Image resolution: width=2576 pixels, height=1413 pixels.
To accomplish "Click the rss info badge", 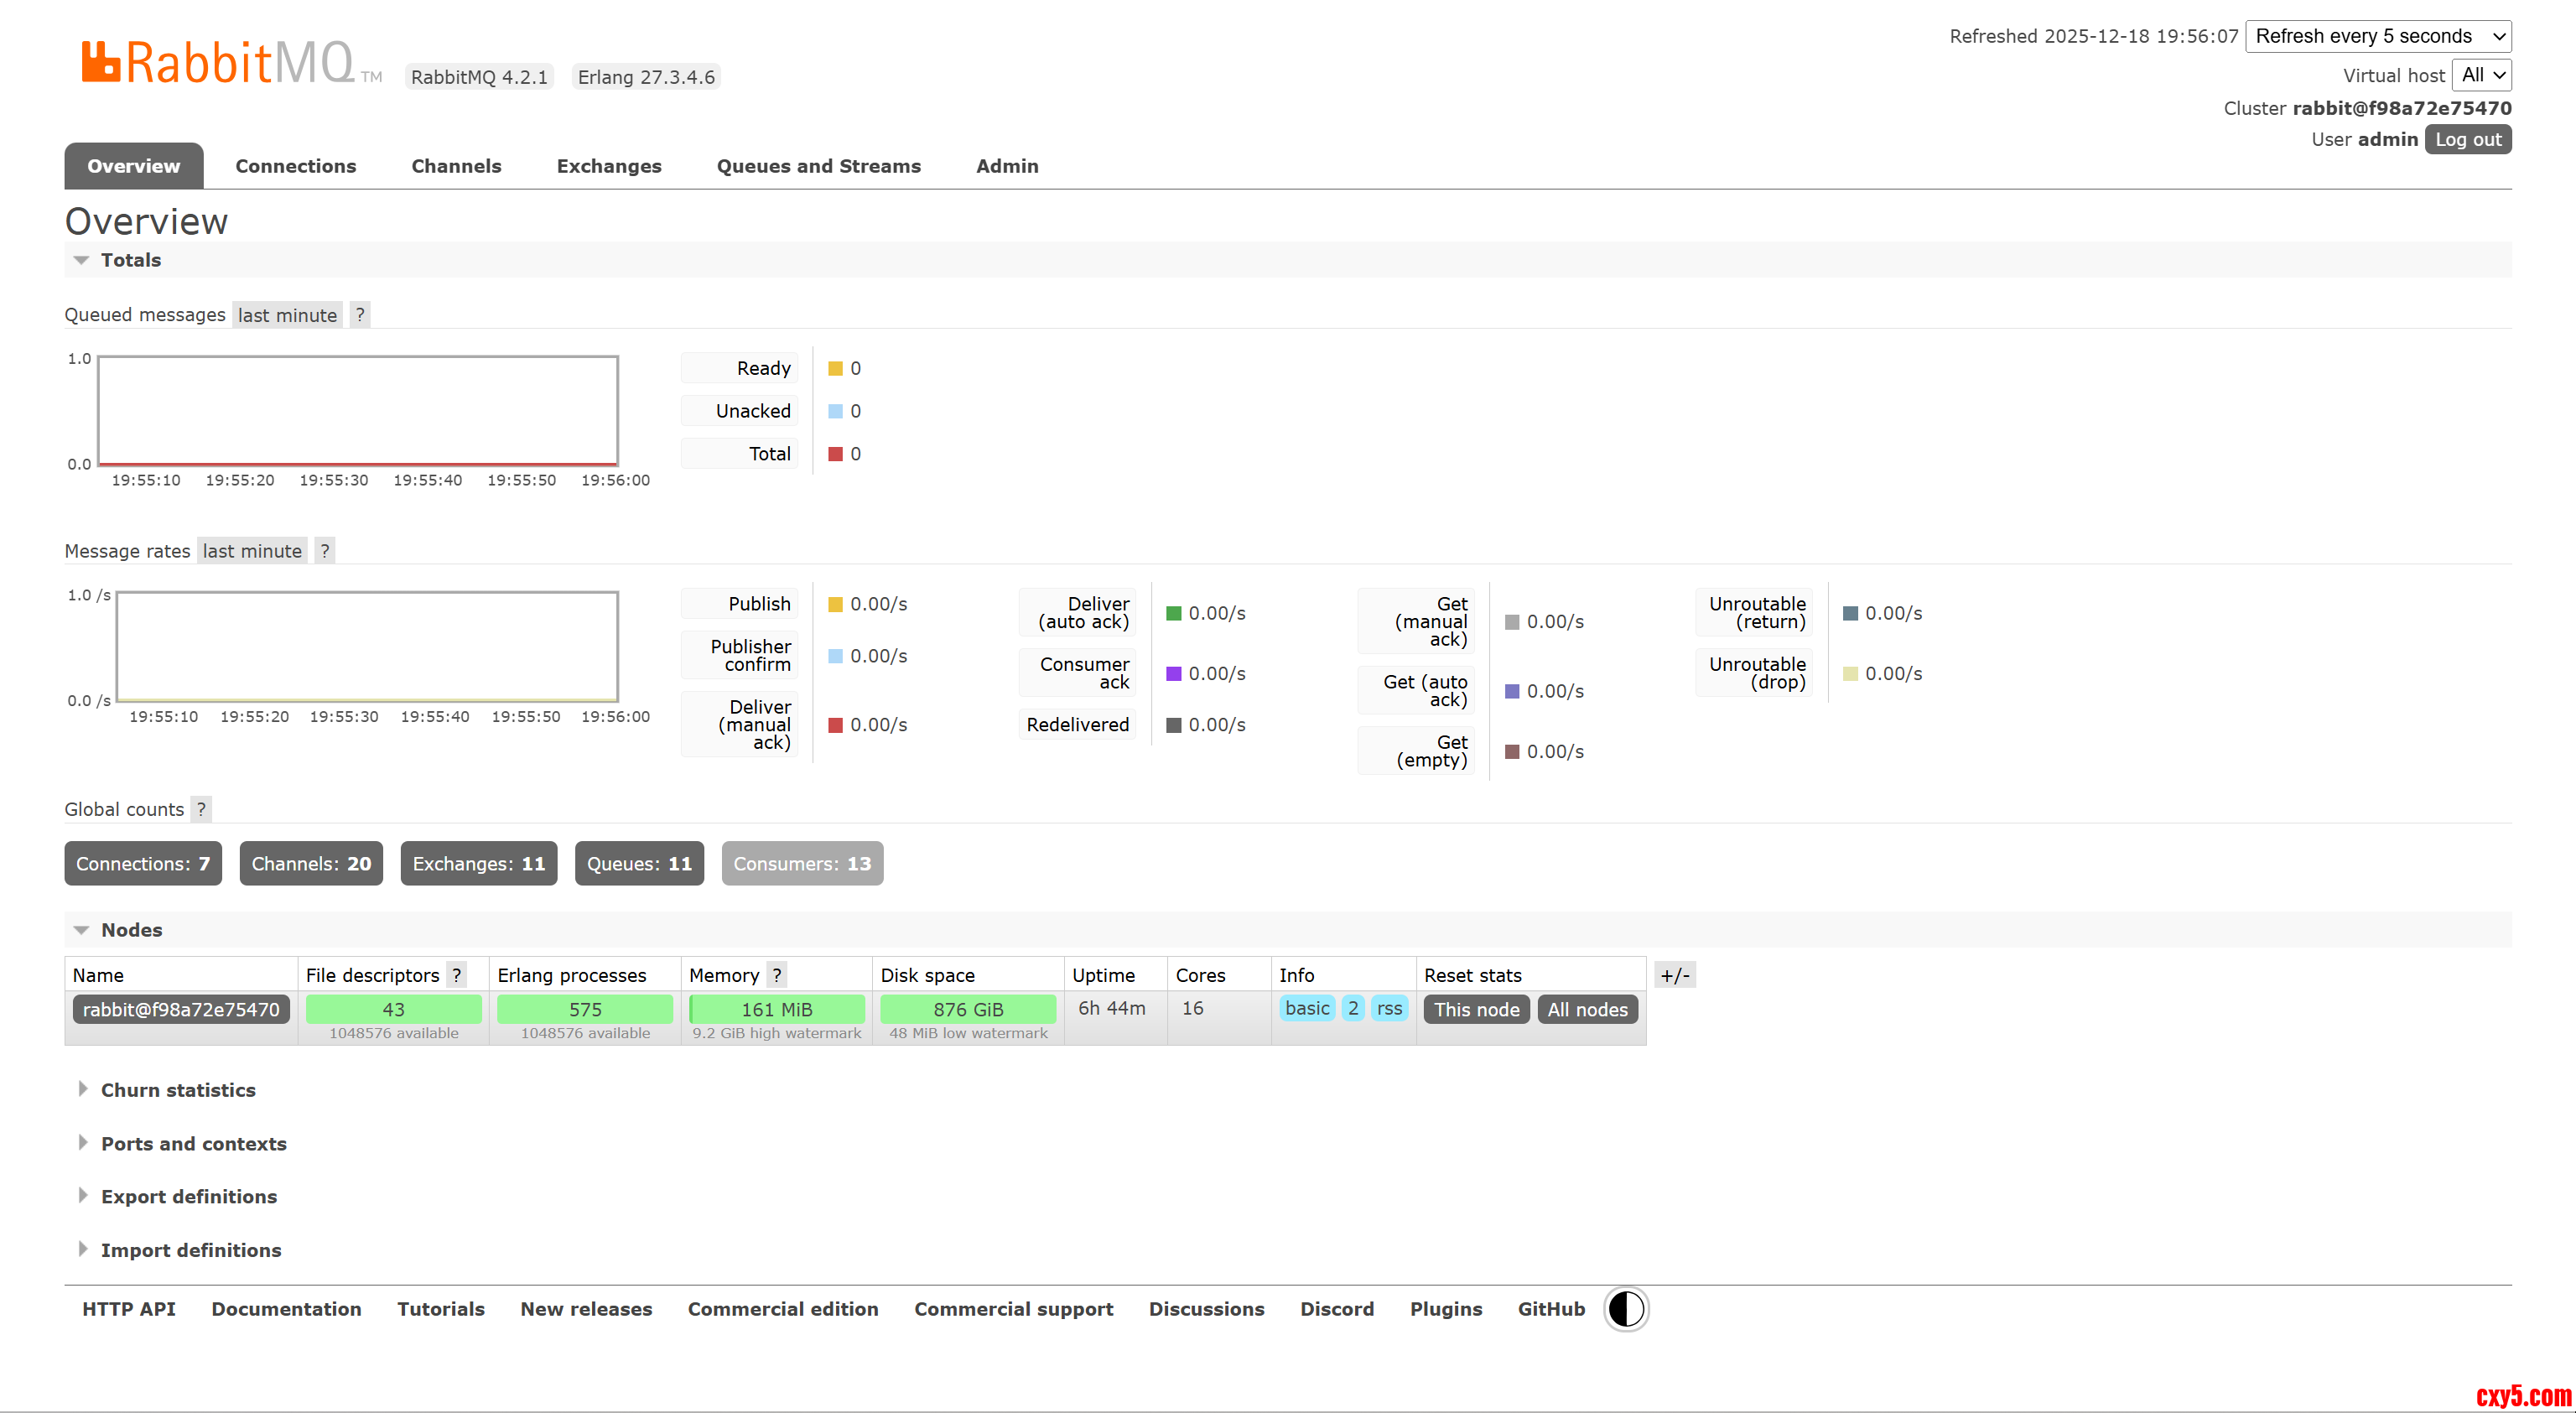I will click(x=1389, y=1008).
